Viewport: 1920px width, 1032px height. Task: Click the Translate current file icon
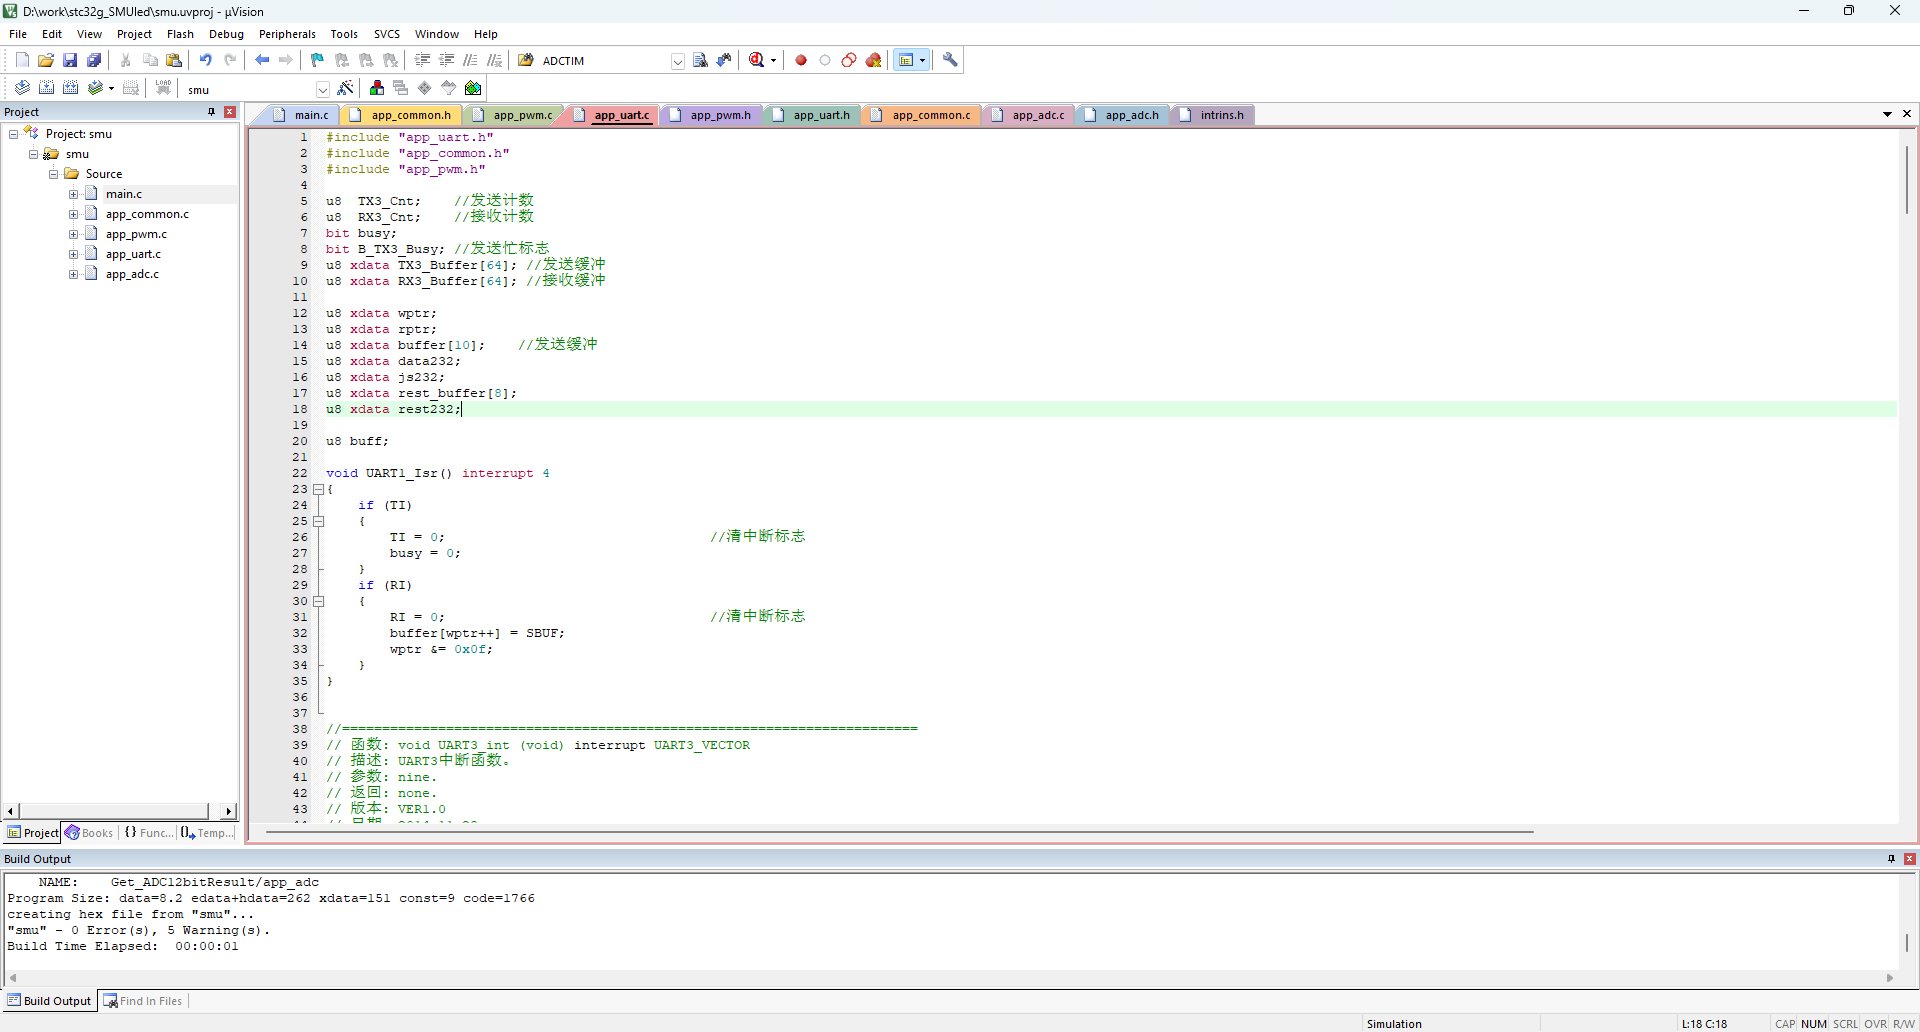(22, 88)
